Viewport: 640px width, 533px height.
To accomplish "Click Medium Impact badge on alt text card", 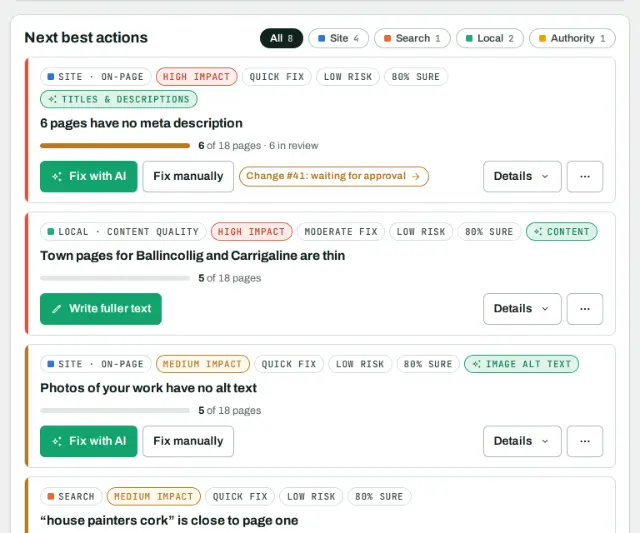I will [x=202, y=364].
